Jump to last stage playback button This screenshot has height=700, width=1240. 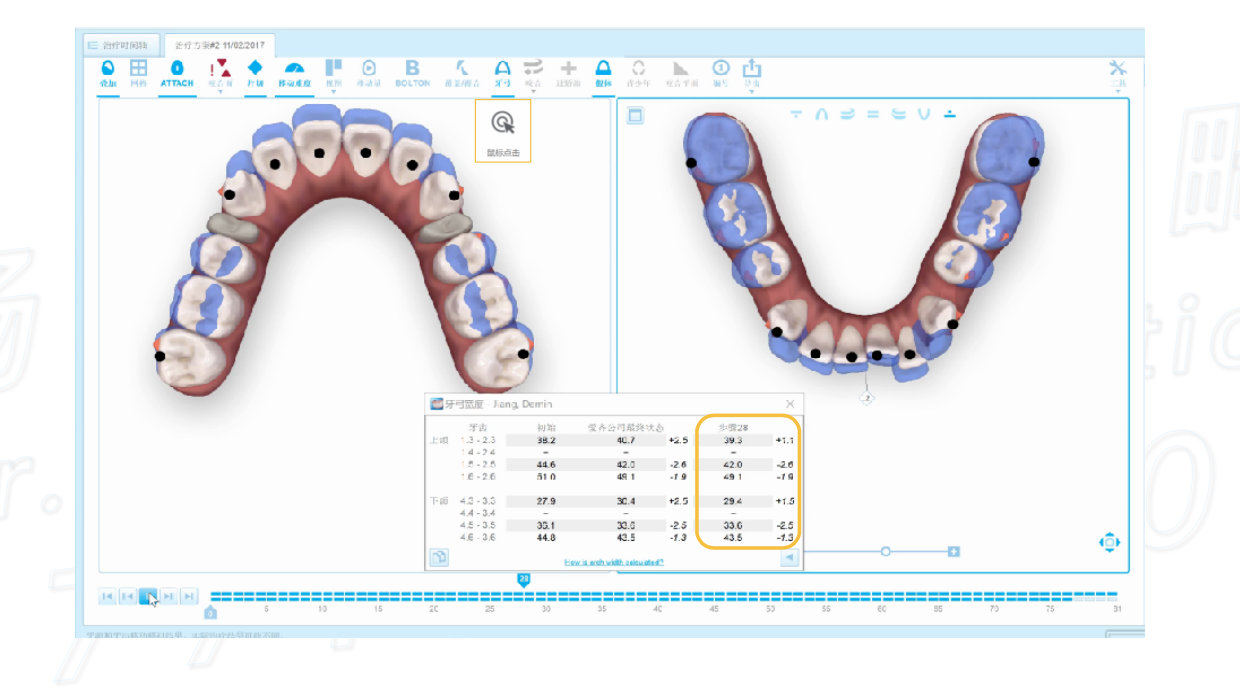[190, 597]
